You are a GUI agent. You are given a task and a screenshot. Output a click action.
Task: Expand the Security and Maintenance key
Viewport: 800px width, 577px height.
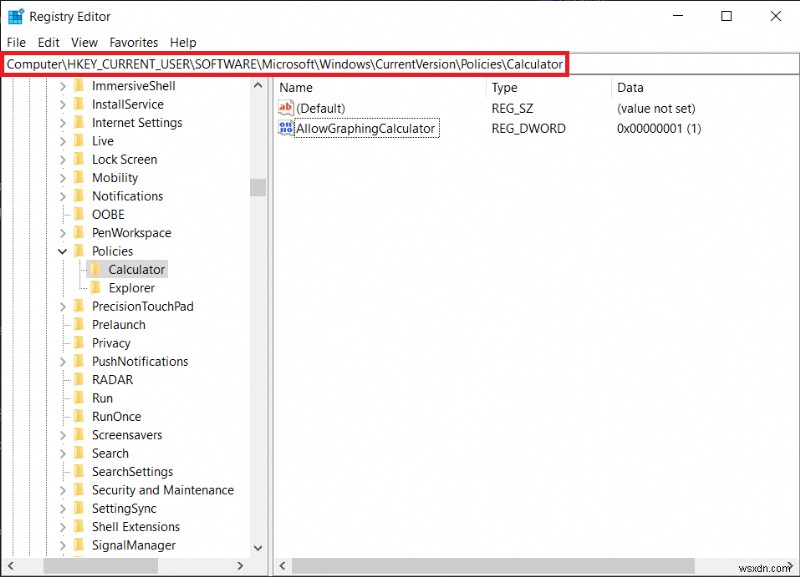[63, 490]
